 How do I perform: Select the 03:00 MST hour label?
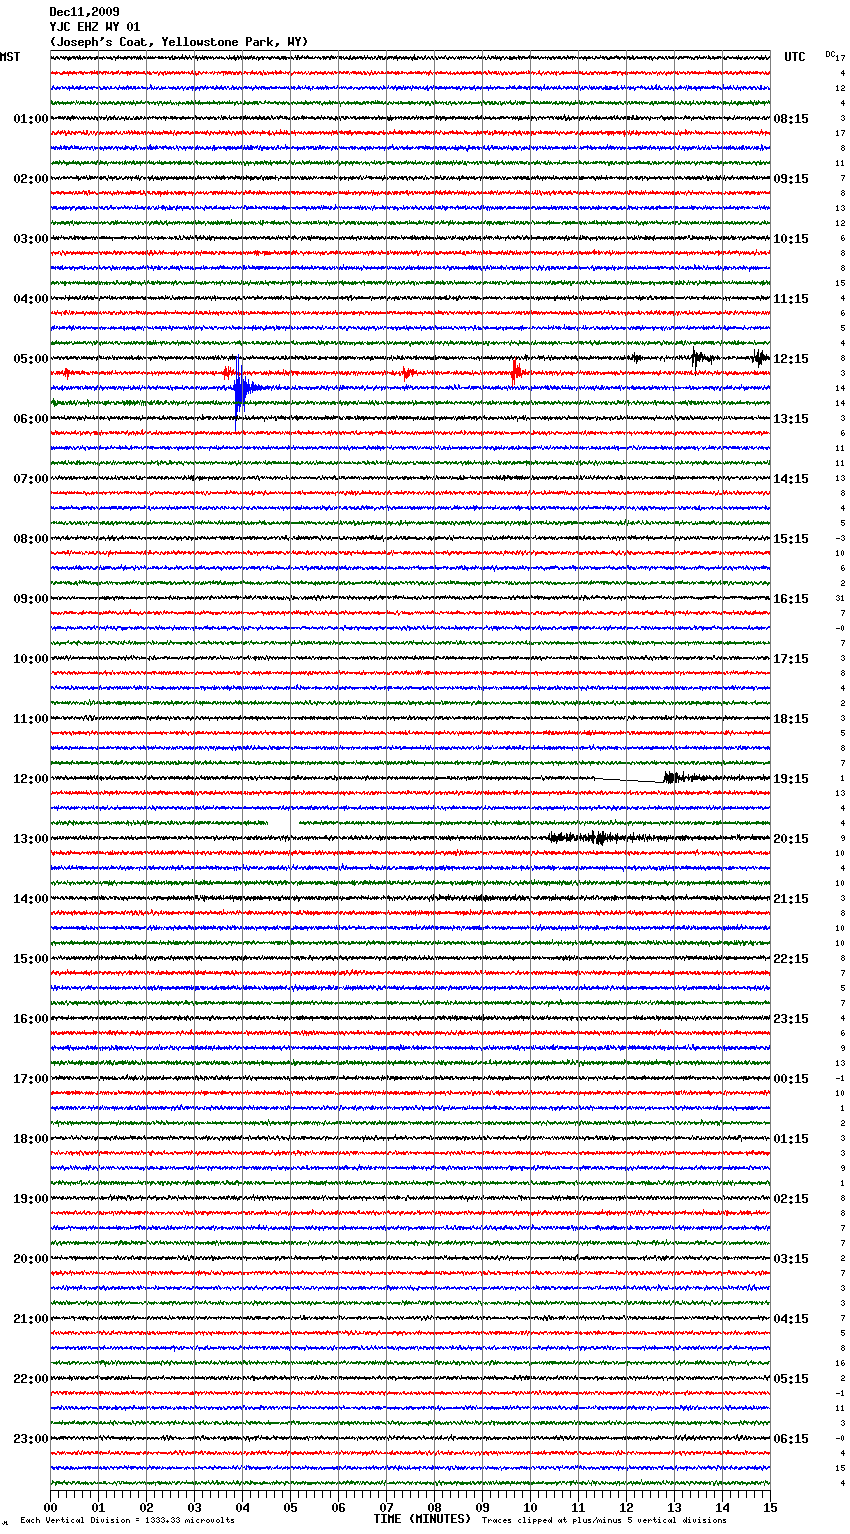click(30, 239)
